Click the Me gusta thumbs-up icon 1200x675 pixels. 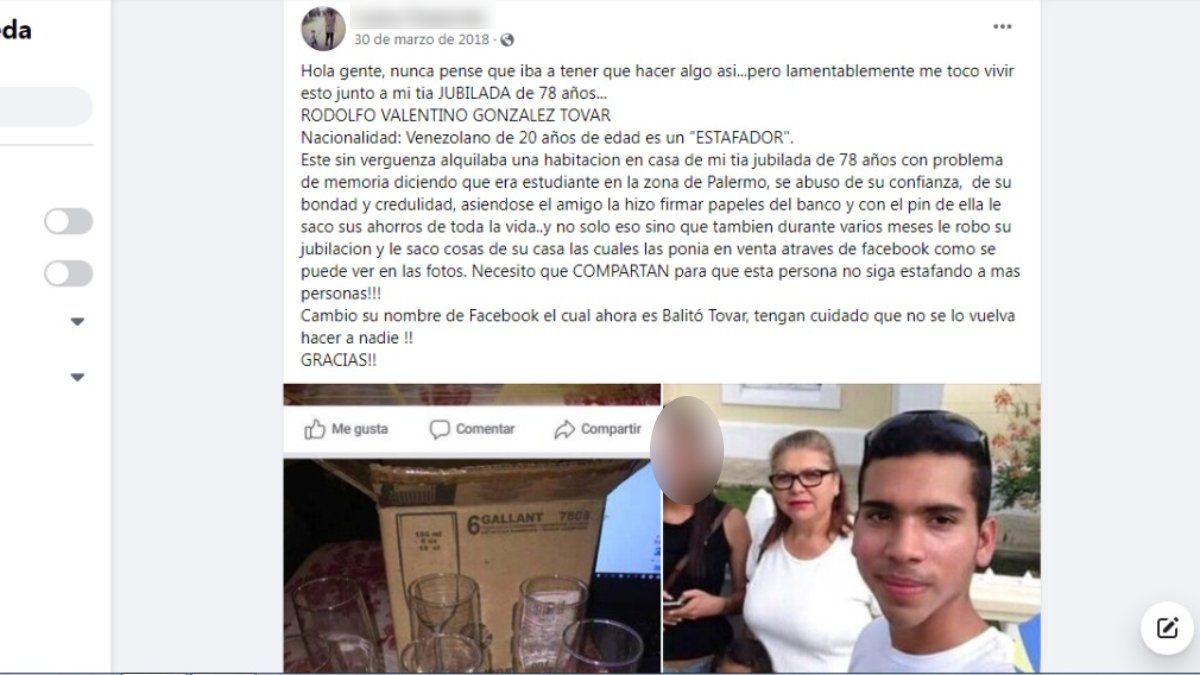(x=315, y=429)
